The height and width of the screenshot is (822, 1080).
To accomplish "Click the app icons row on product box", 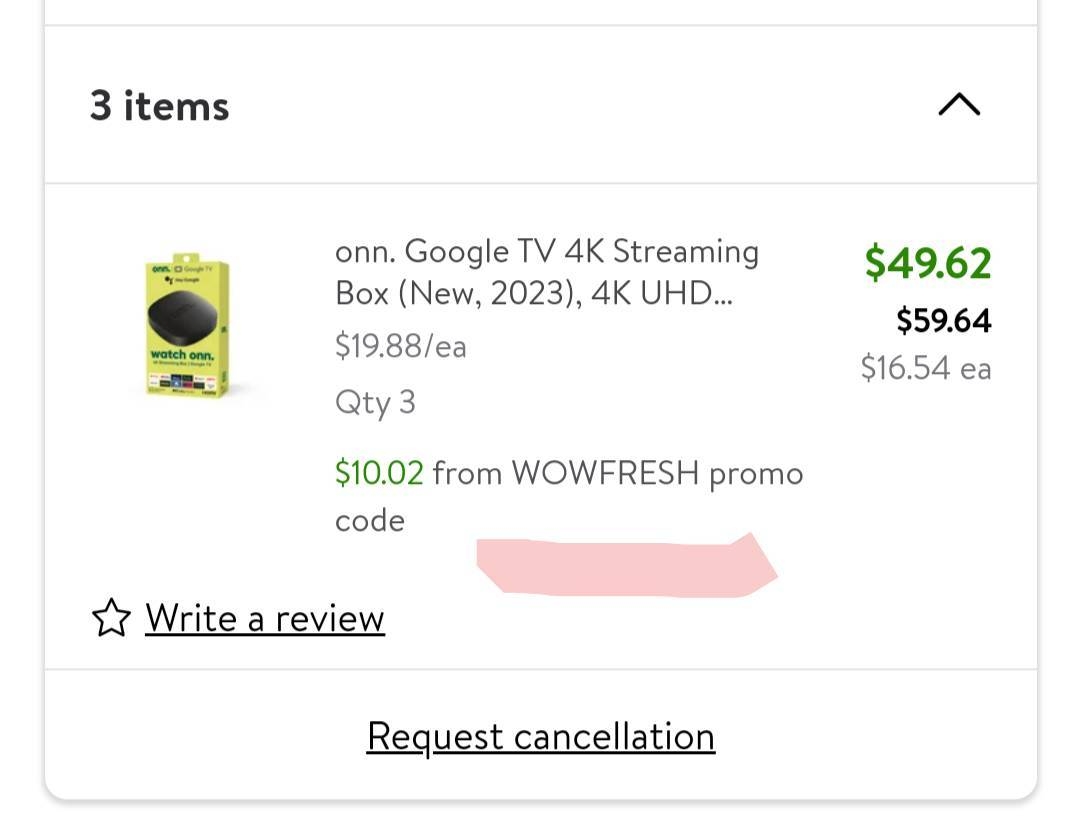I will point(186,381).
